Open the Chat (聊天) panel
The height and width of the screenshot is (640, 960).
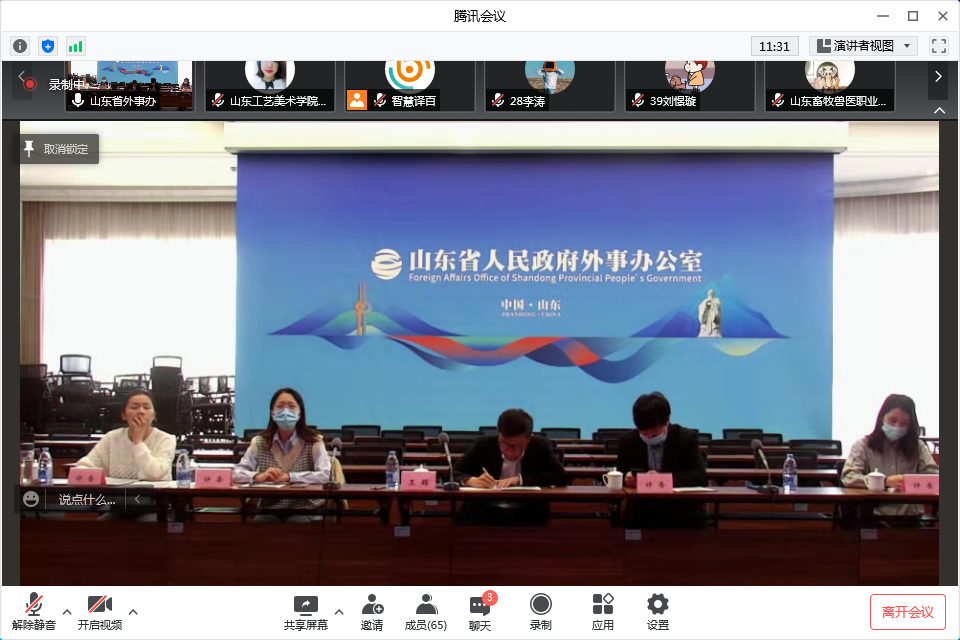(x=480, y=612)
